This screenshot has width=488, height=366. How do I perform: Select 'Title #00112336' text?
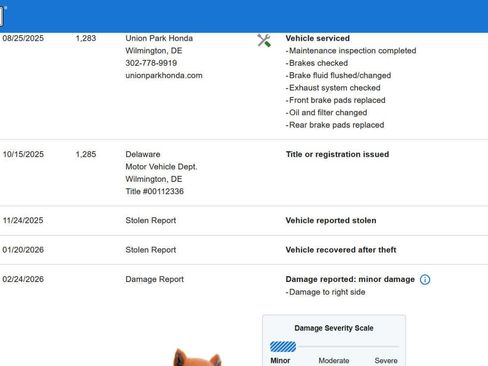click(x=154, y=191)
